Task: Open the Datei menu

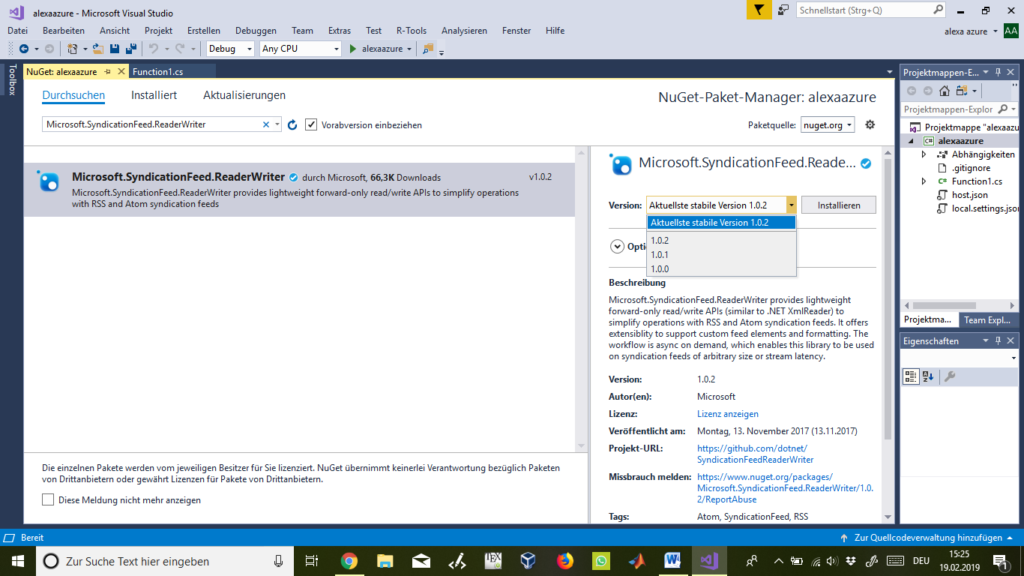Action: (18, 31)
